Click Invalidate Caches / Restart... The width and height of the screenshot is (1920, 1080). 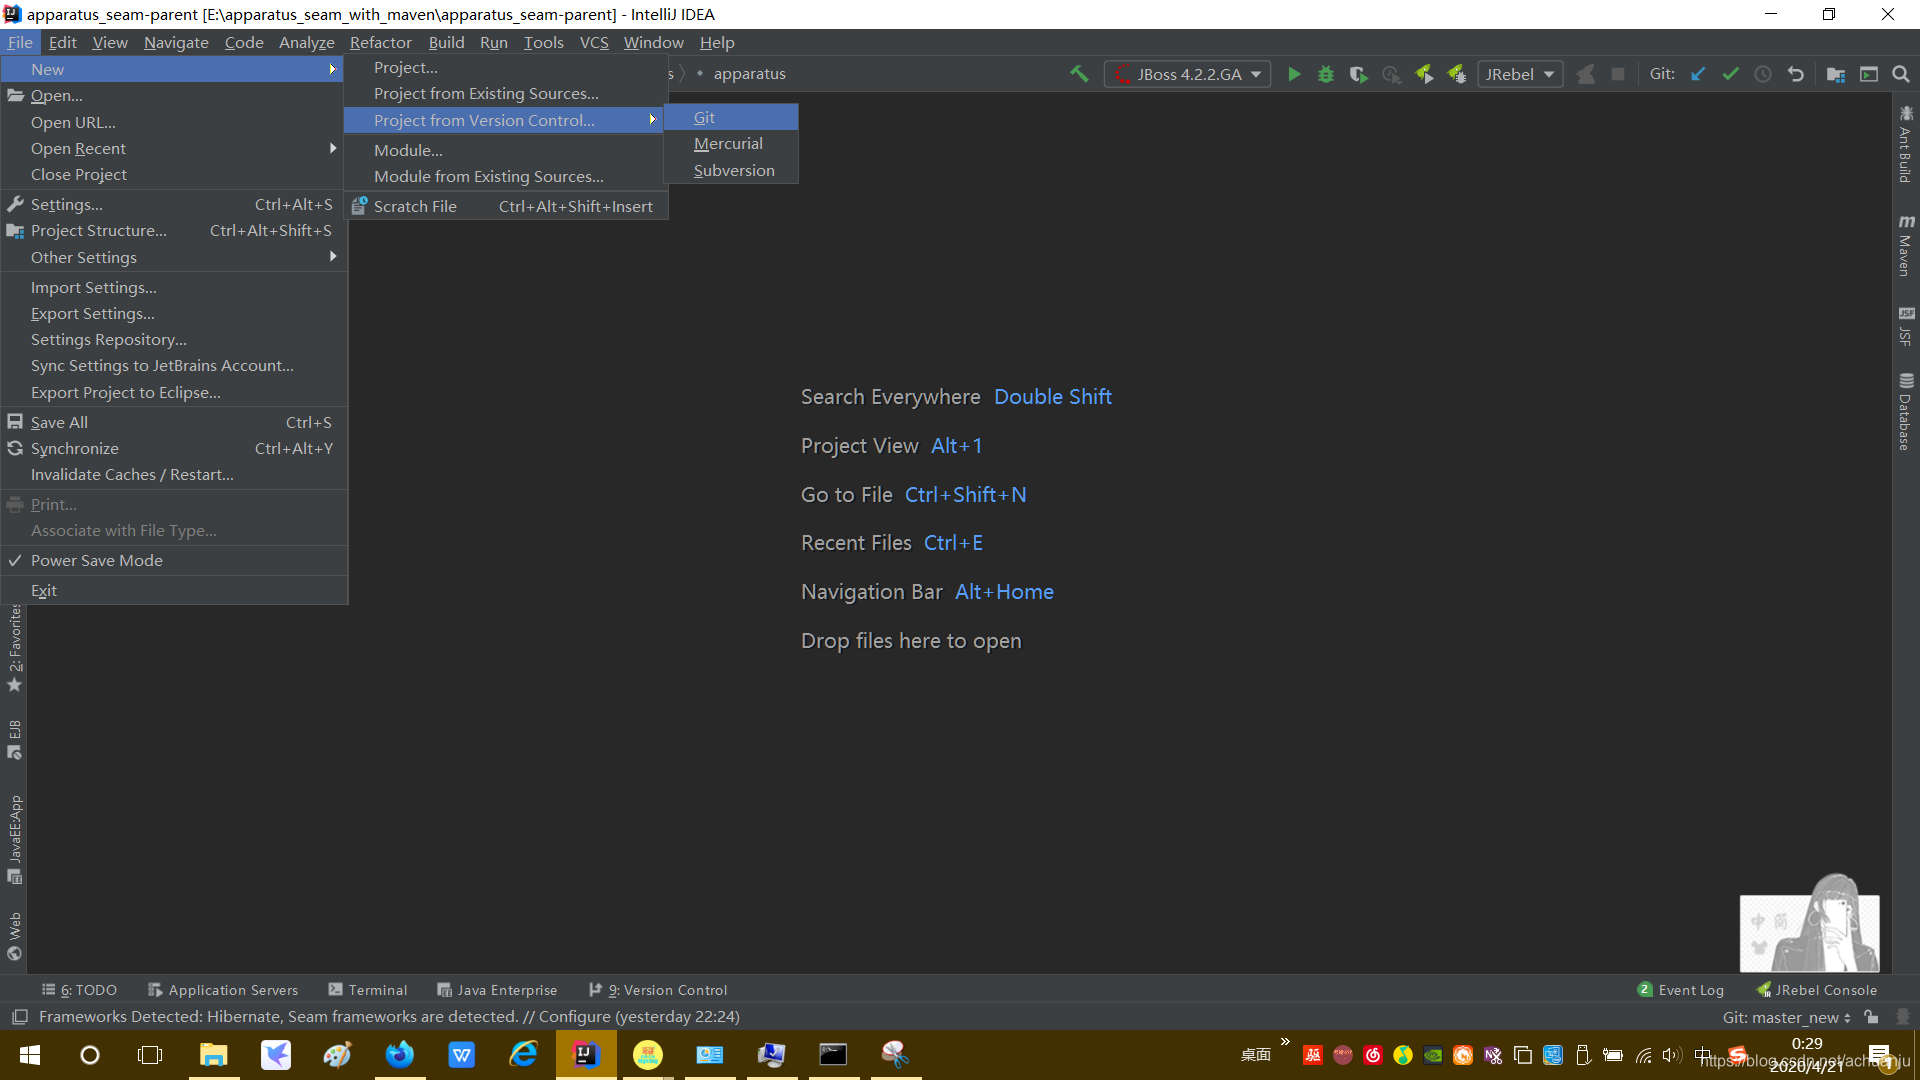tap(174, 475)
